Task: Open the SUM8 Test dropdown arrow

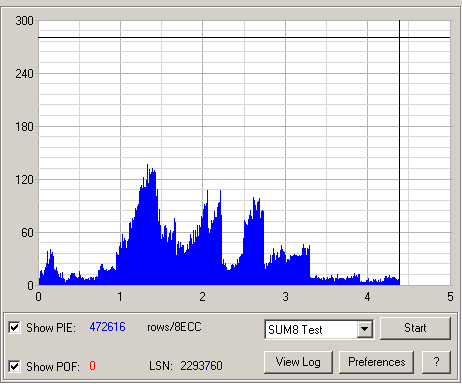Action: pos(365,330)
